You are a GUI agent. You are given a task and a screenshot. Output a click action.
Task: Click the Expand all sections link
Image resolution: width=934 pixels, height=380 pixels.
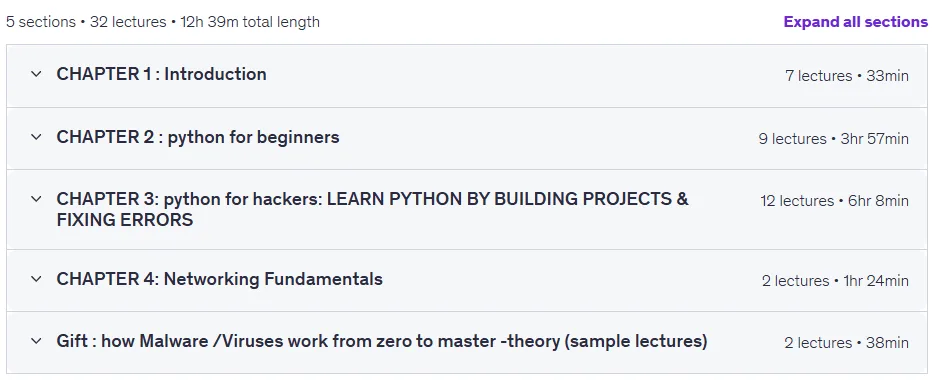click(855, 22)
